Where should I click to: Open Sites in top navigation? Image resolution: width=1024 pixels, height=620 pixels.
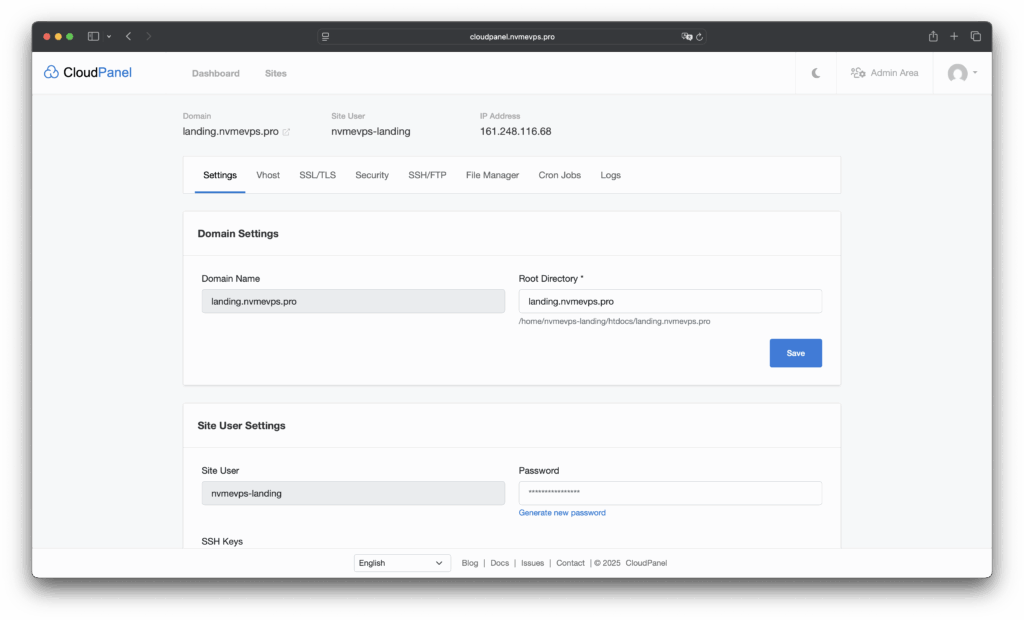(275, 73)
